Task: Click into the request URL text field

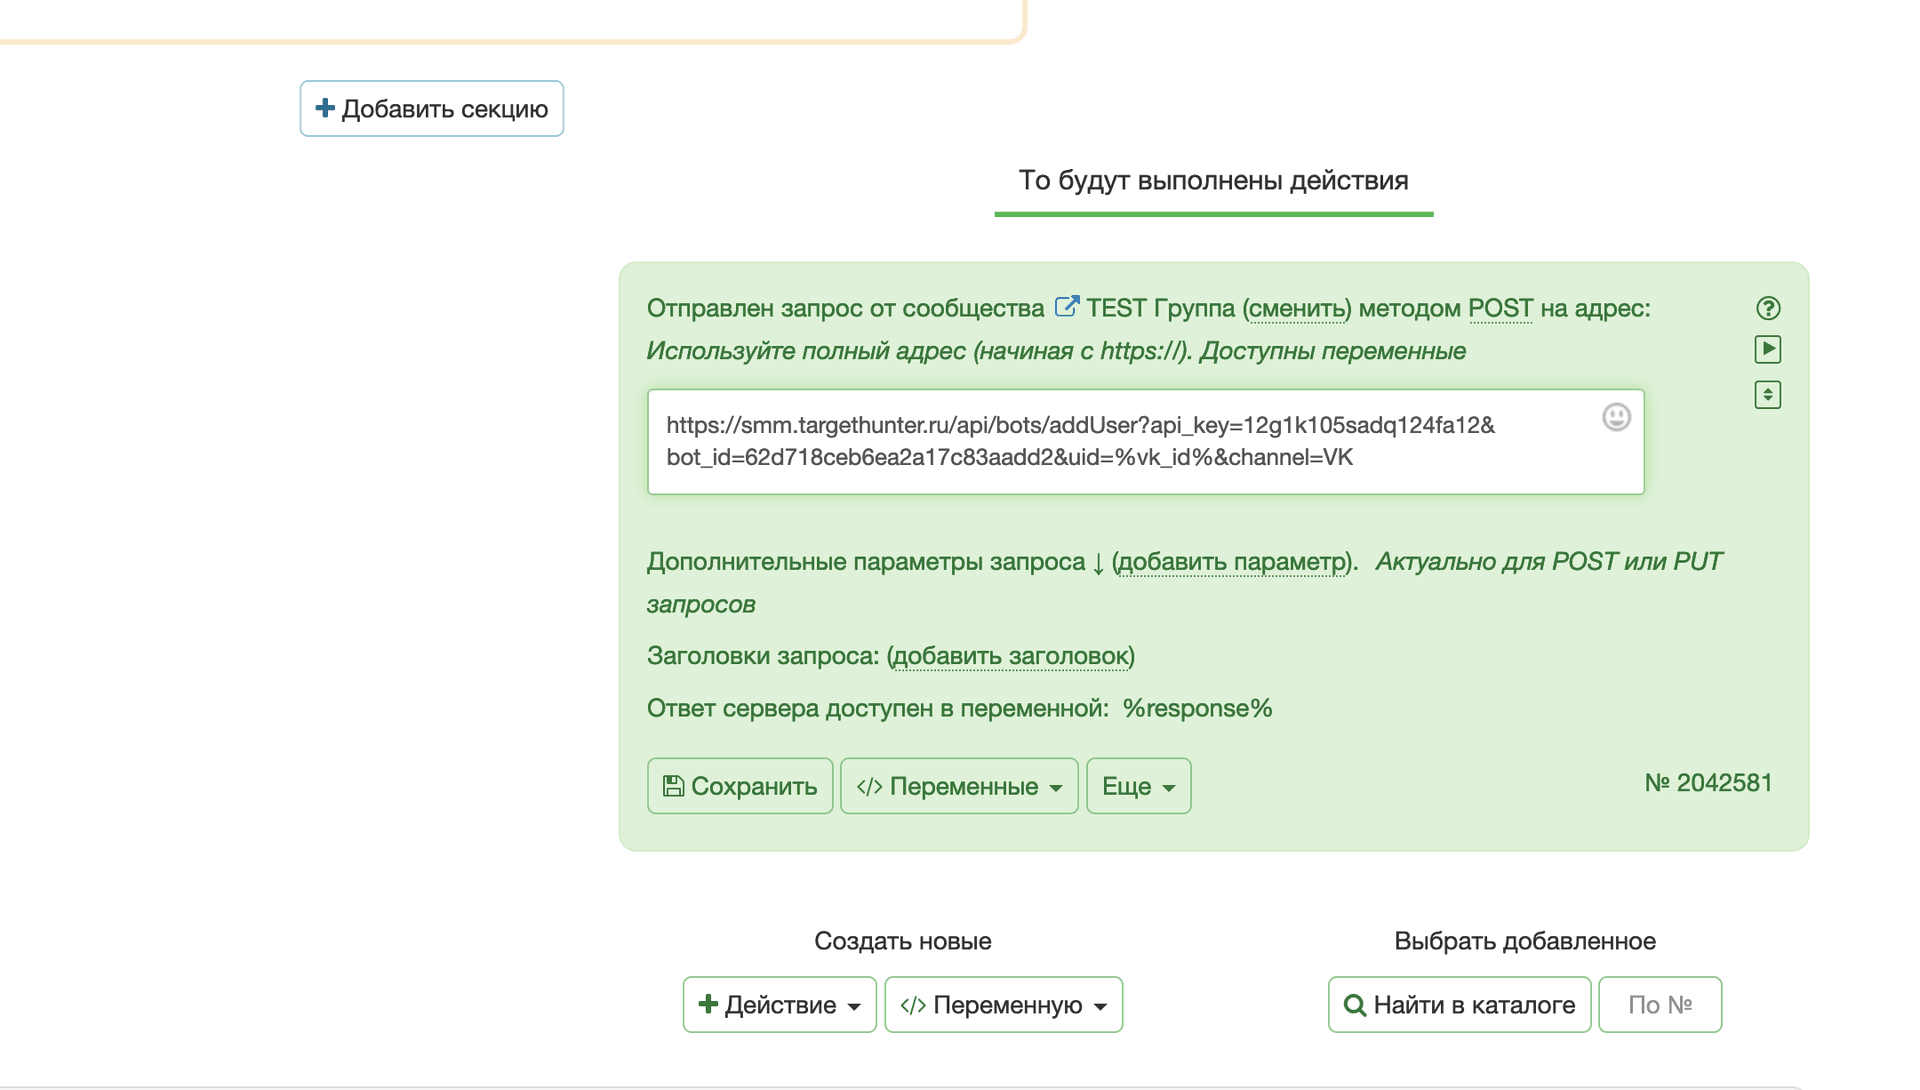Action: (x=1100, y=442)
